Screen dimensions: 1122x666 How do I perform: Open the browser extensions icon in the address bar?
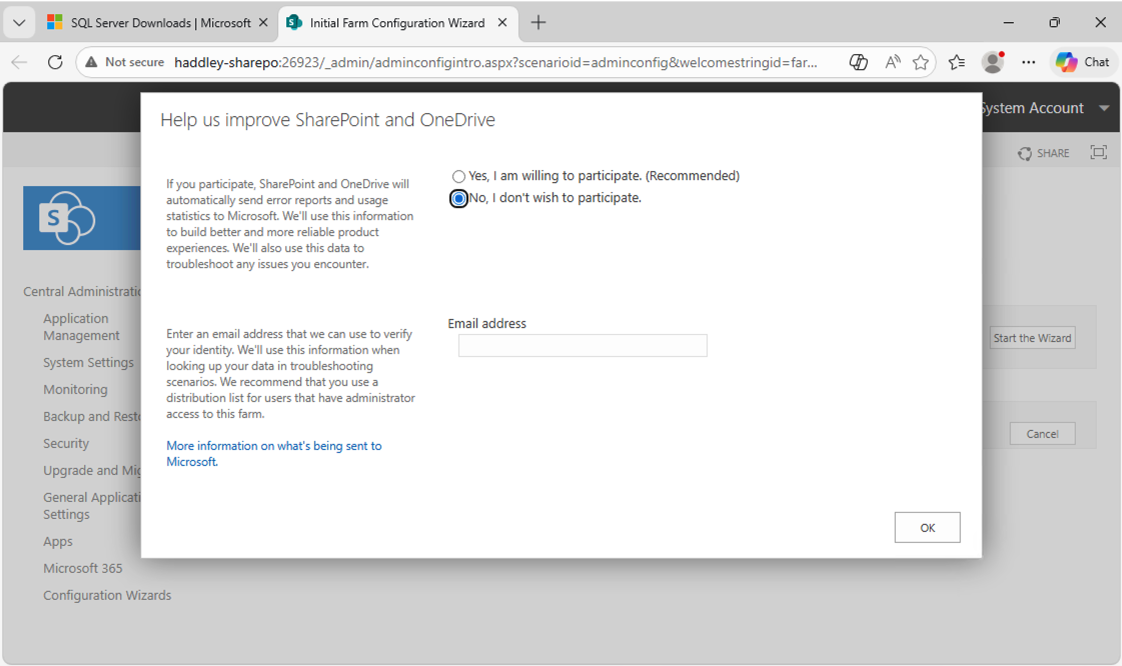click(x=858, y=62)
